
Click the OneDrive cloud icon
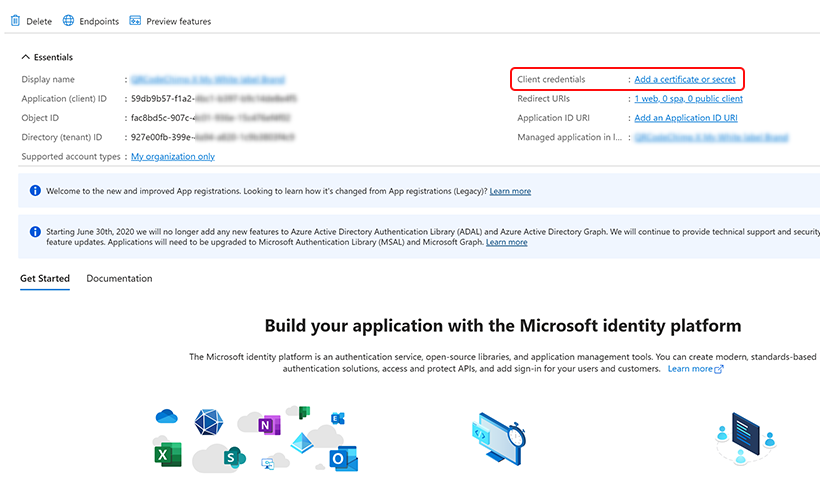click(166, 417)
